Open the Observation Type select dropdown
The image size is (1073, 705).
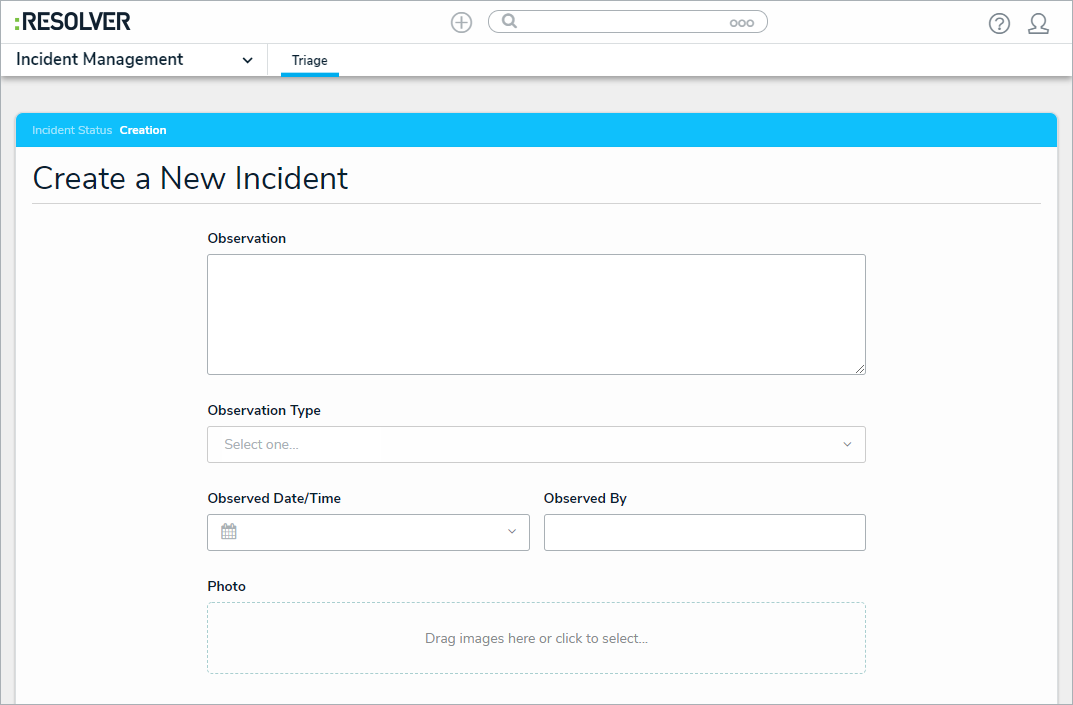[x=536, y=444]
